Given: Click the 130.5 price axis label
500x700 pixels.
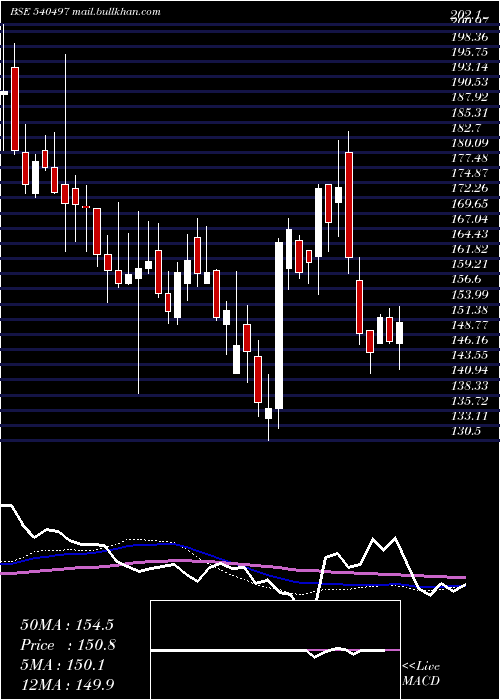Looking at the screenshot, I should pyautogui.click(x=466, y=431).
